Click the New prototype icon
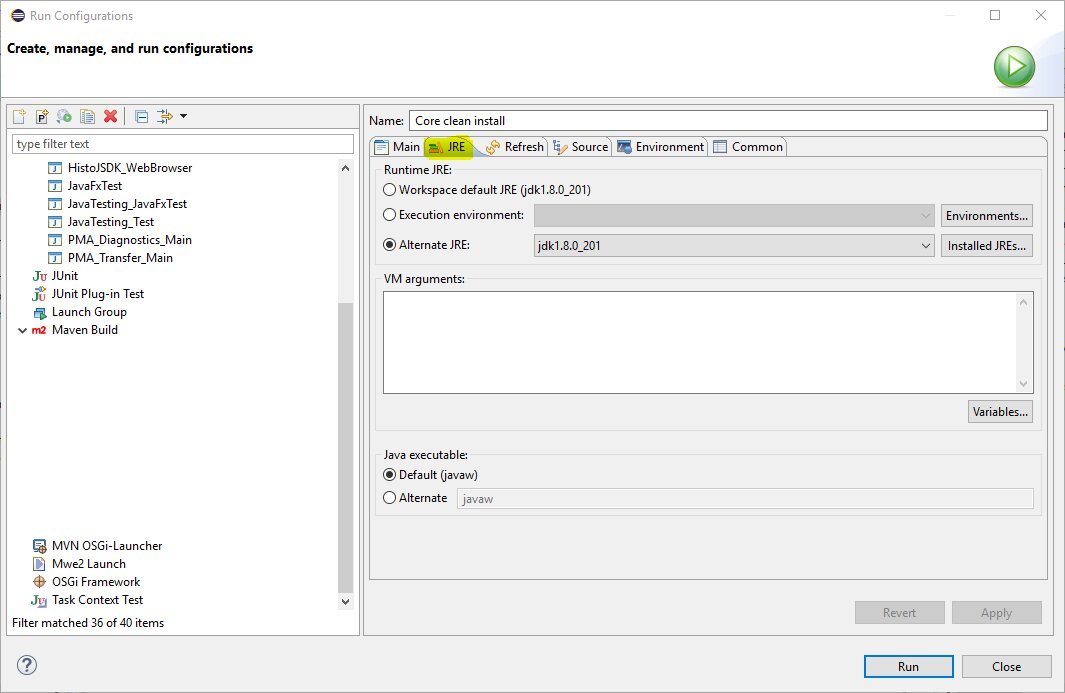Image resolution: width=1065 pixels, height=693 pixels. click(x=42, y=116)
